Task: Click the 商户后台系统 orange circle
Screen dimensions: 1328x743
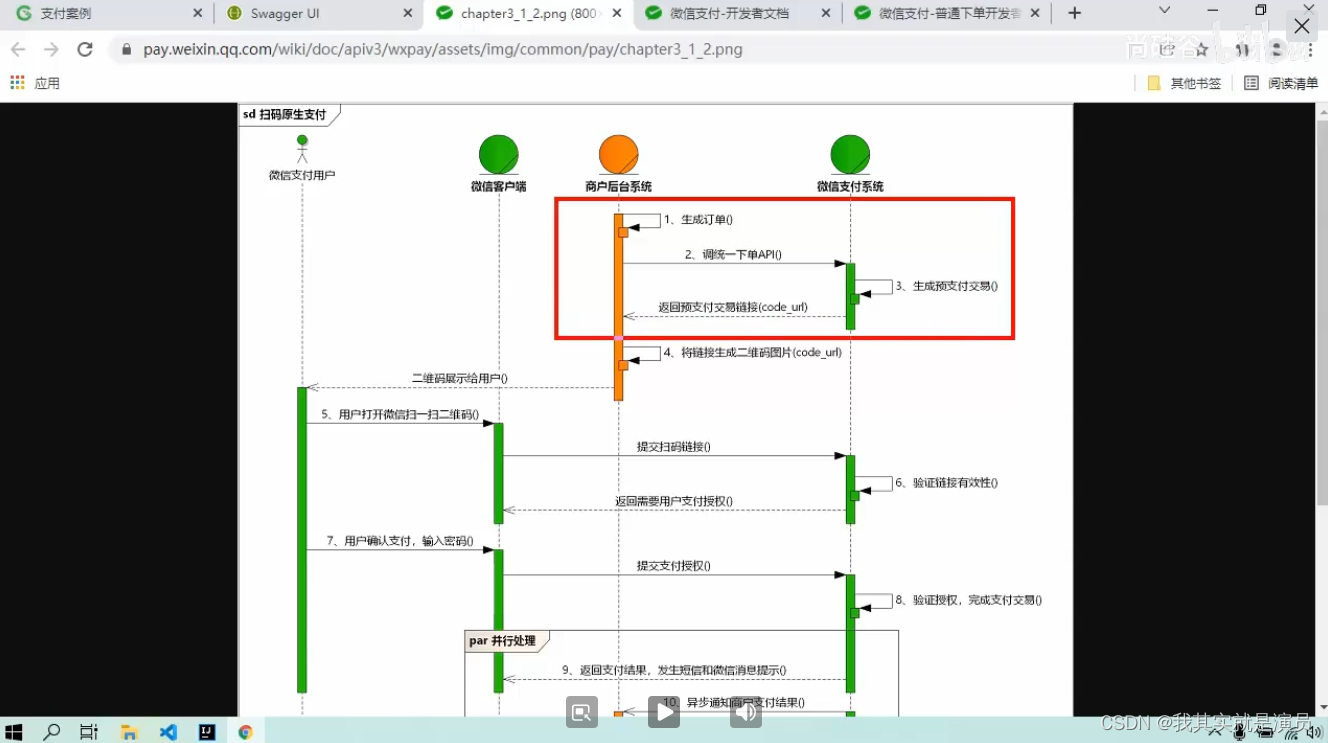Action: [x=618, y=155]
